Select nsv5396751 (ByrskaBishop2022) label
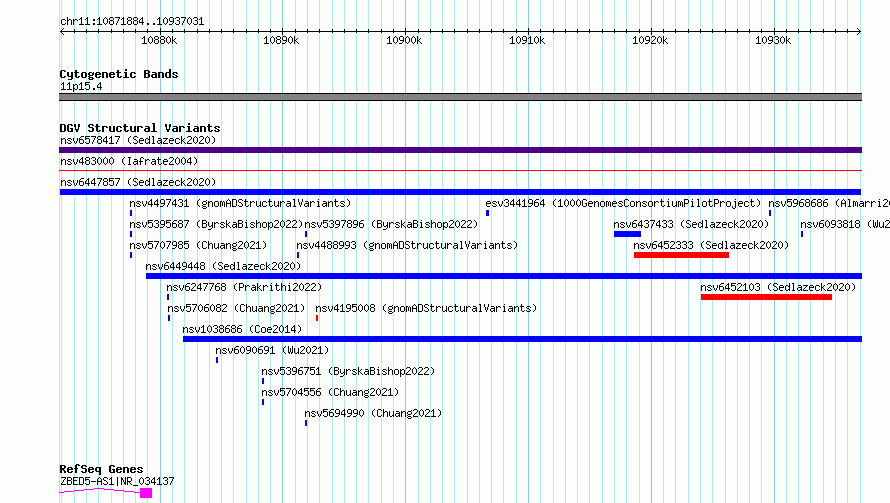 coord(348,371)
